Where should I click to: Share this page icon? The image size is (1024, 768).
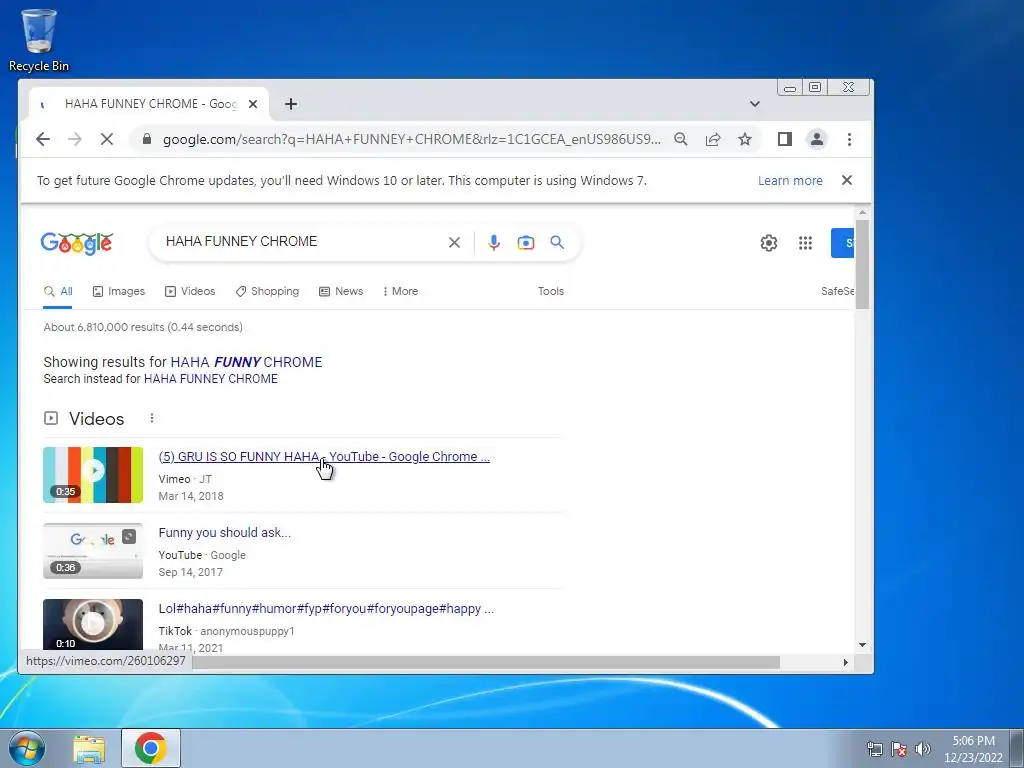tap(712, 139)
